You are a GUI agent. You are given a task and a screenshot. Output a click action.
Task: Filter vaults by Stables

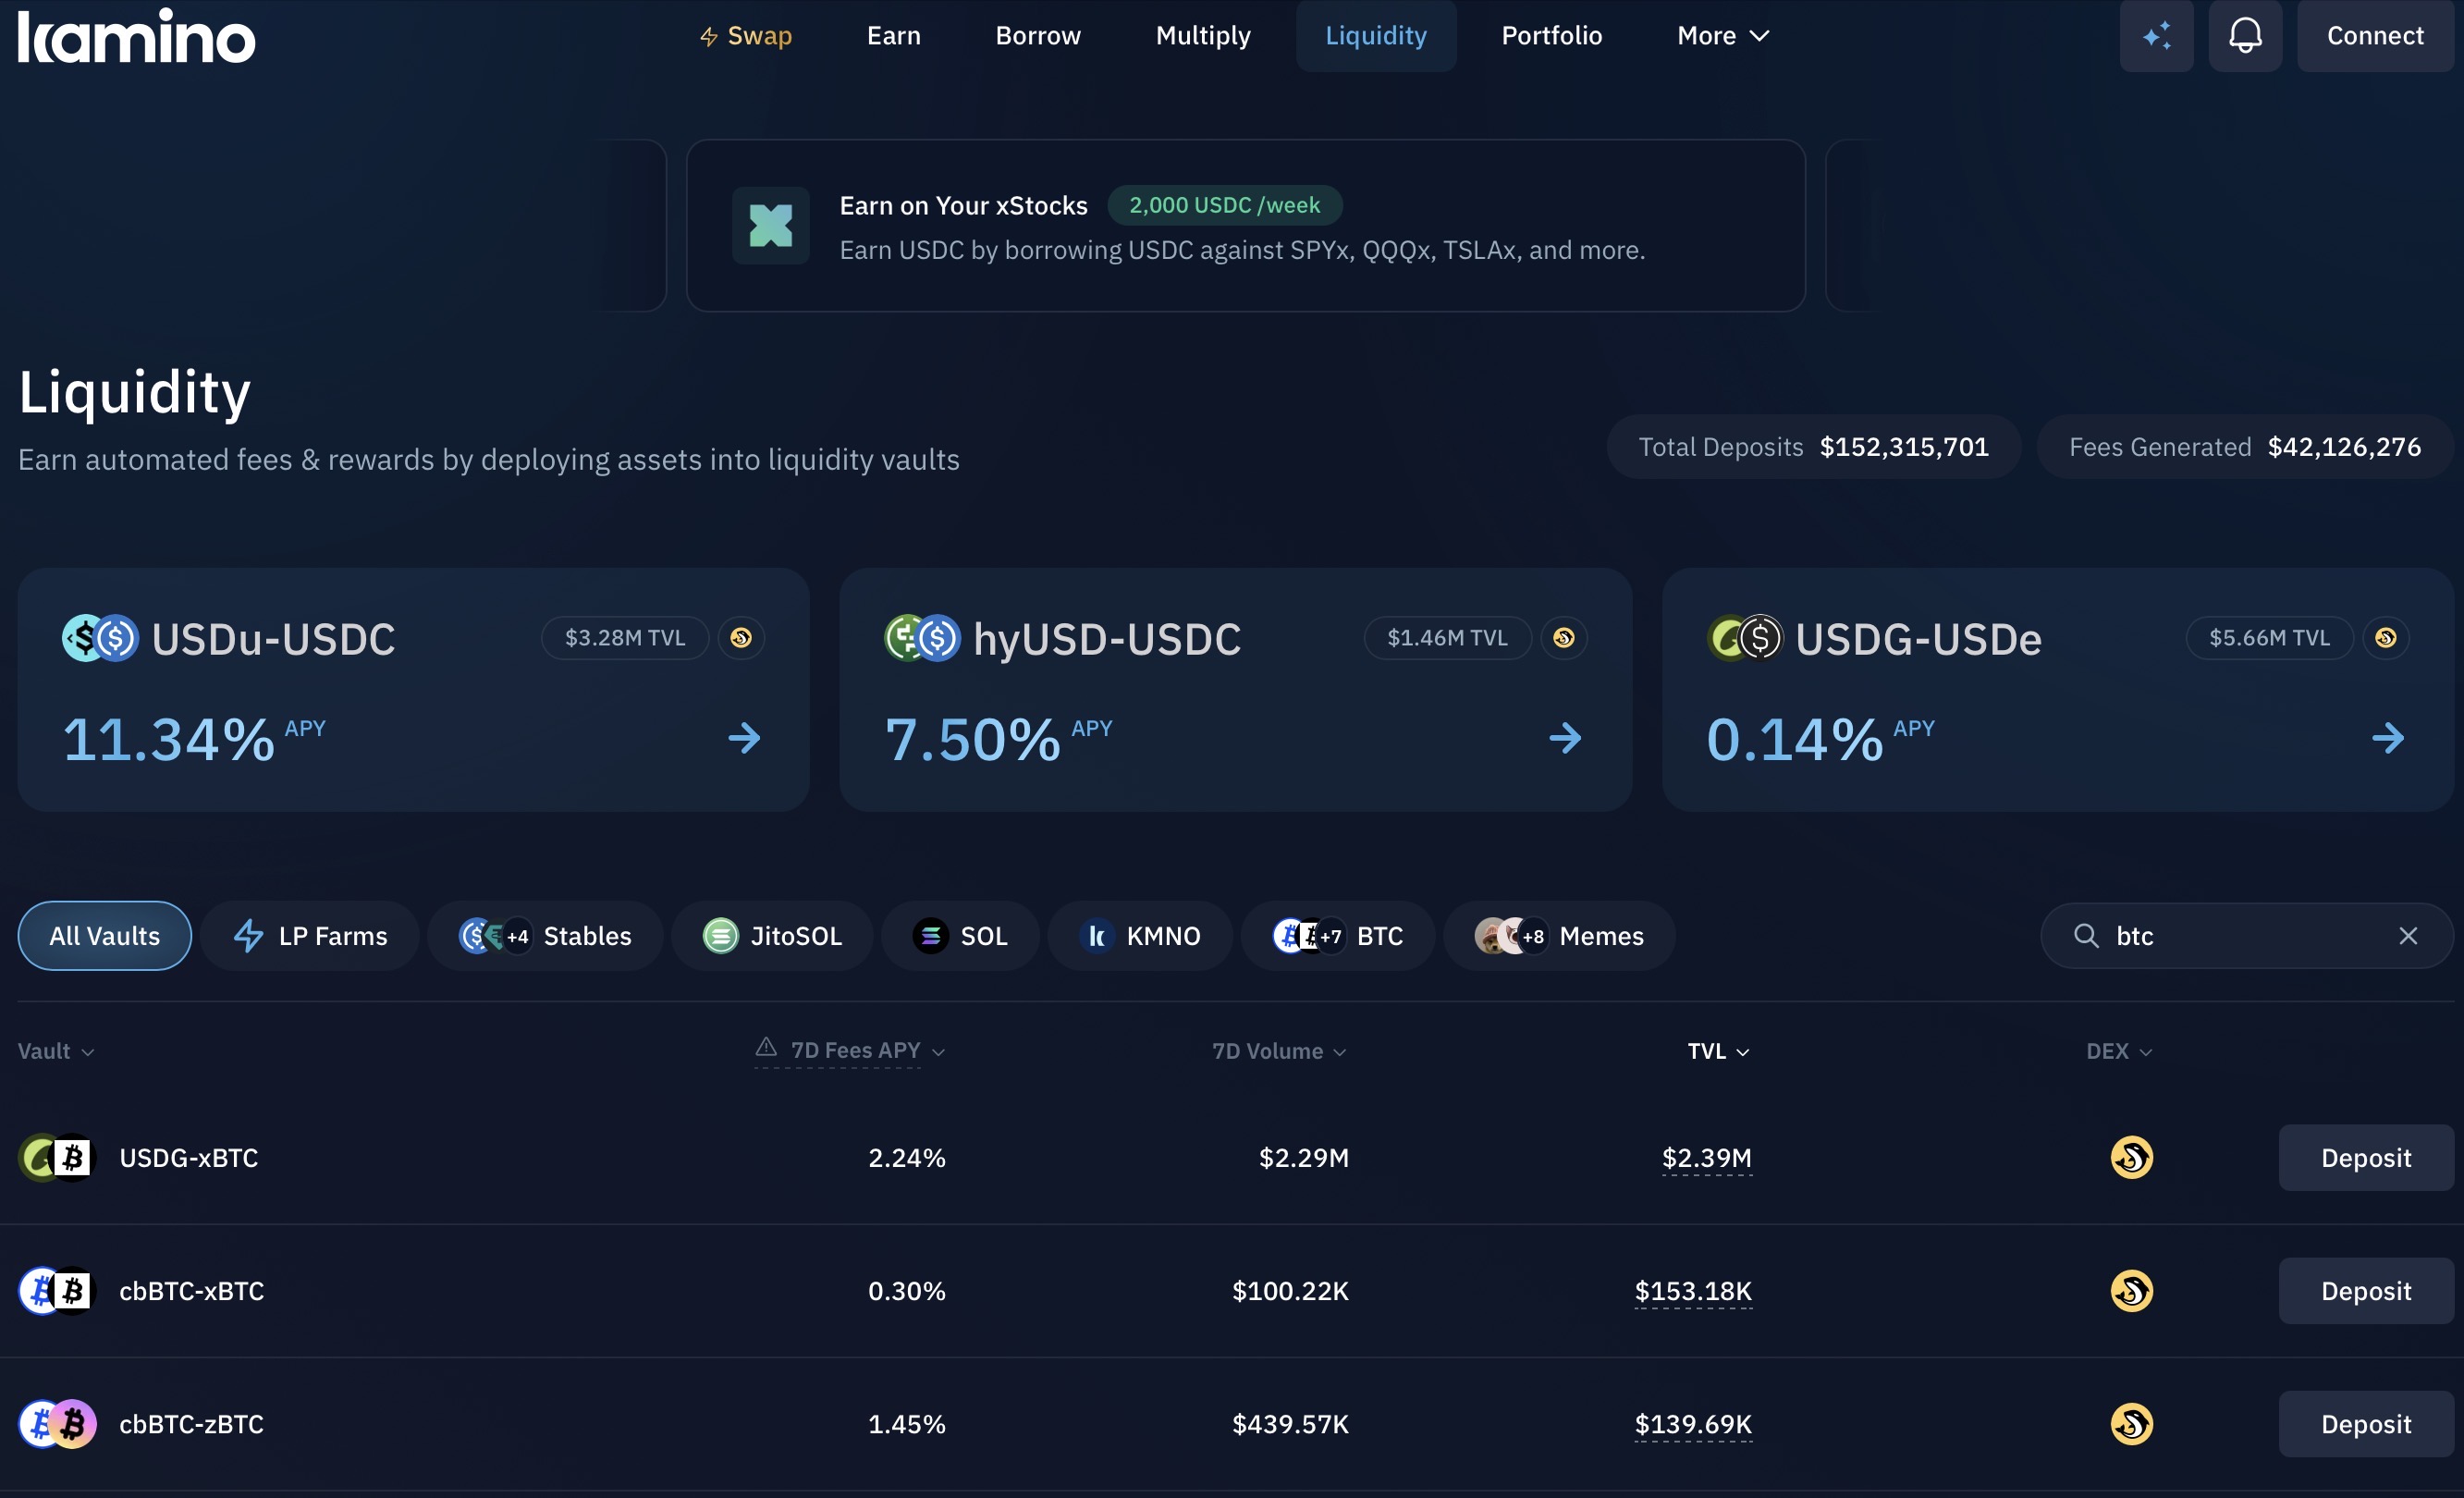[x=545, y=936]
